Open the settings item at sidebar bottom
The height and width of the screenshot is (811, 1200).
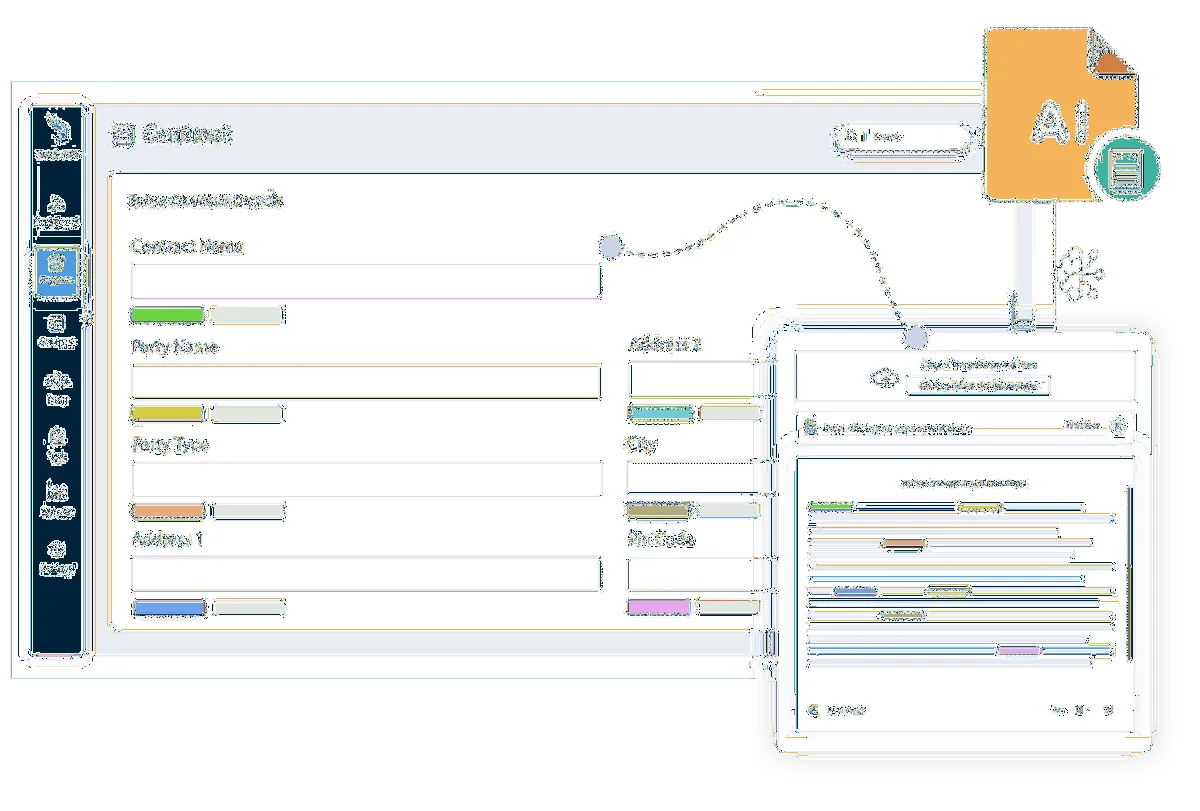coord(57,558)
